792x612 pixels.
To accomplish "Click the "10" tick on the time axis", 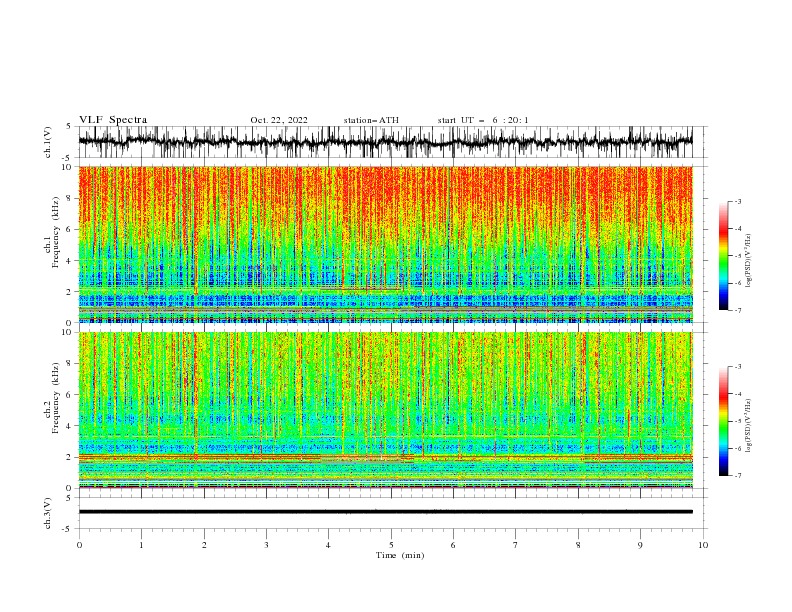I will coord(703,545).
